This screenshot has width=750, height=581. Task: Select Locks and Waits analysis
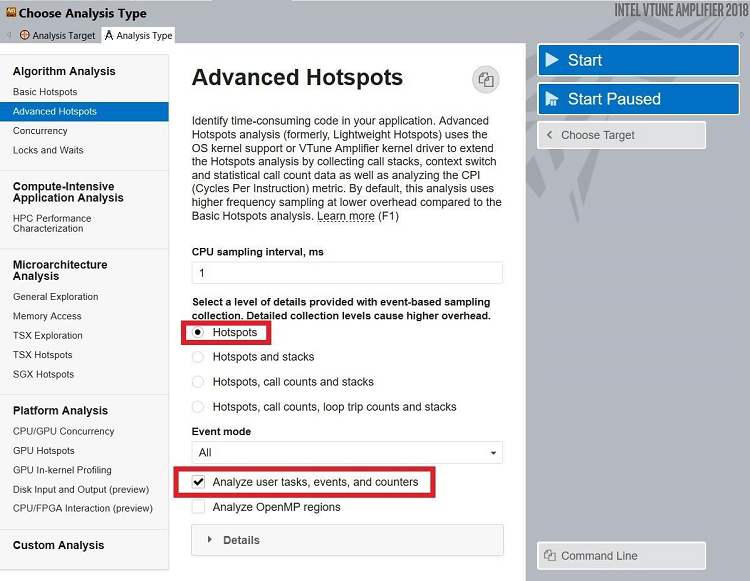click(x=48, y=150)
